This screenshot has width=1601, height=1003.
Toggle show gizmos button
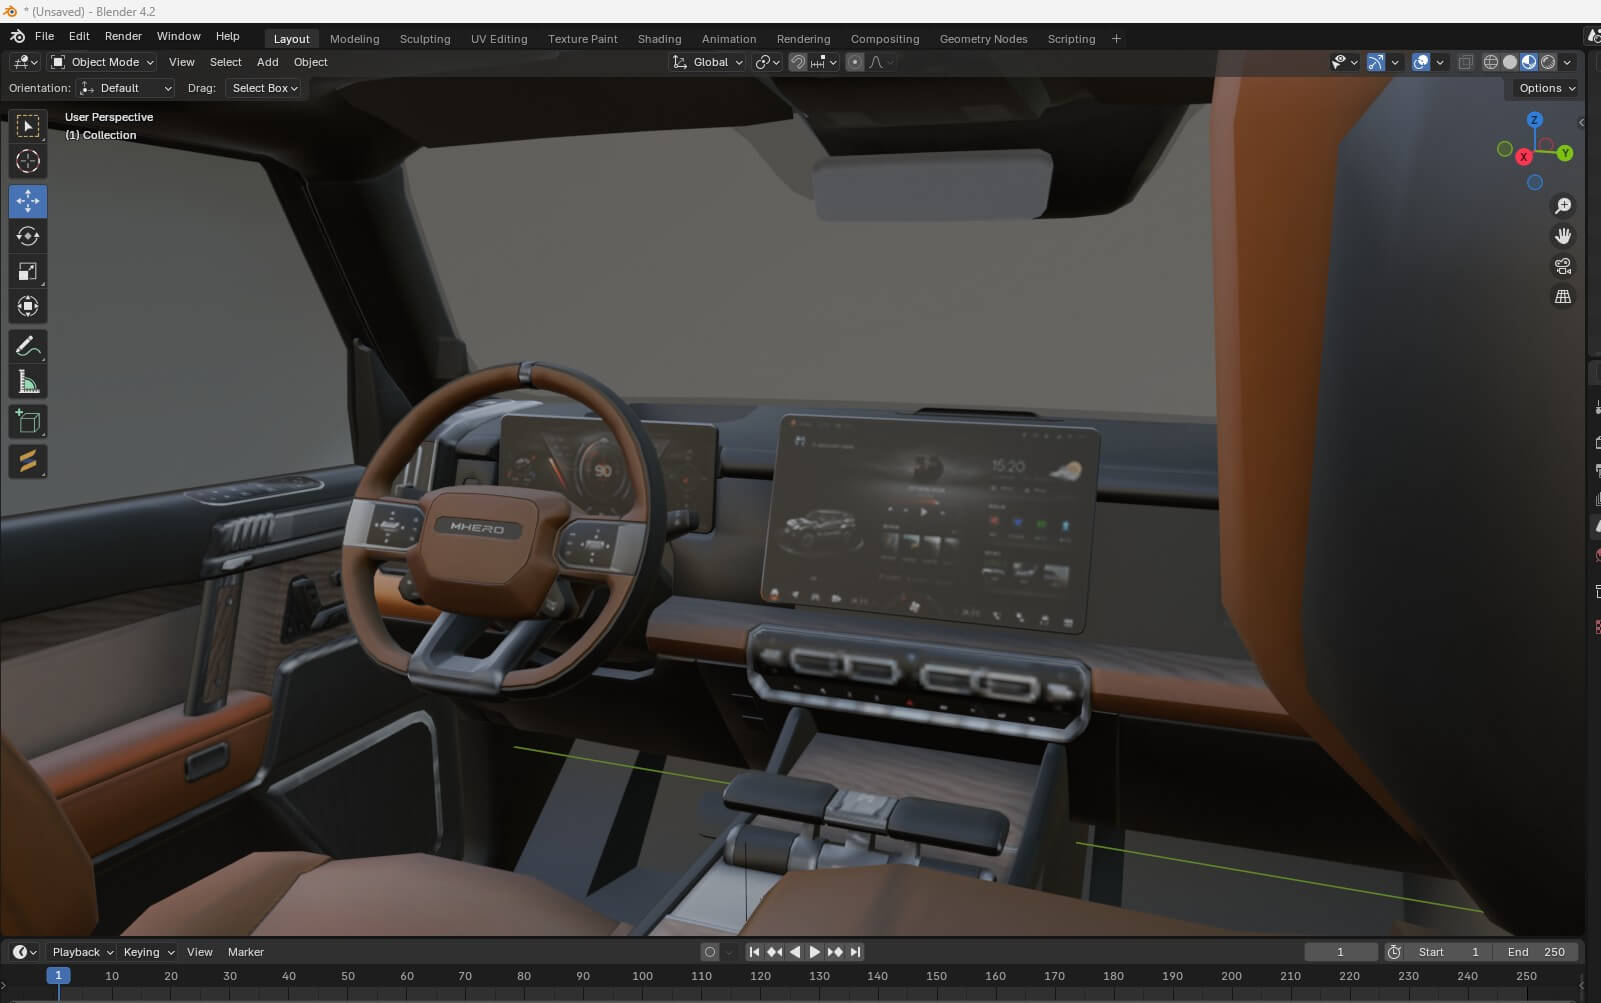point(1376,62)
